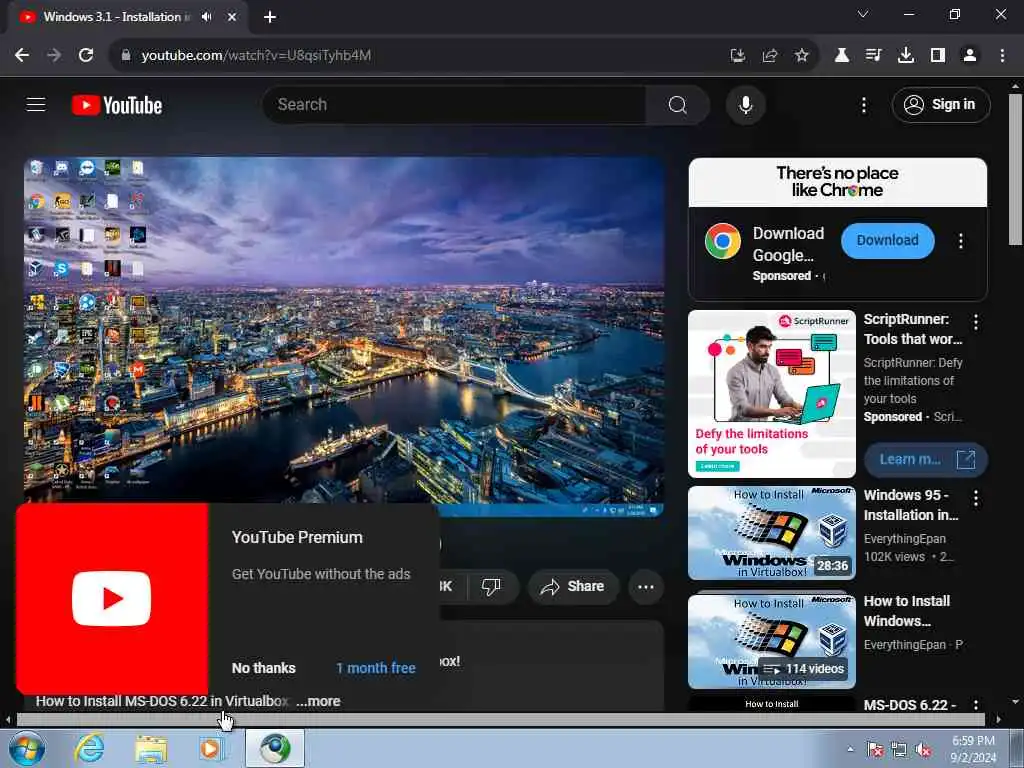Image resolution: width=1024 pixels, height=768 pixels.
Task: Open the Windows Start button
Action: (26, 748)
